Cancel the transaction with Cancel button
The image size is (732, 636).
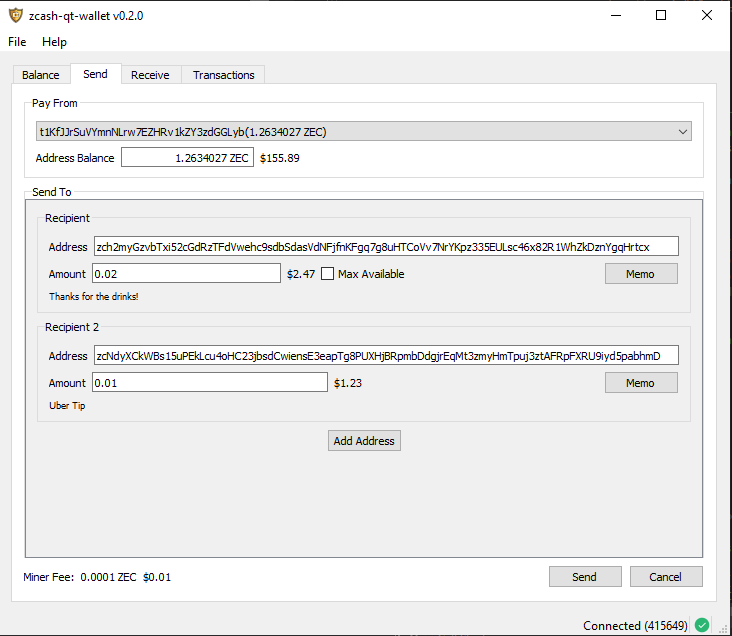click(666, 577)
